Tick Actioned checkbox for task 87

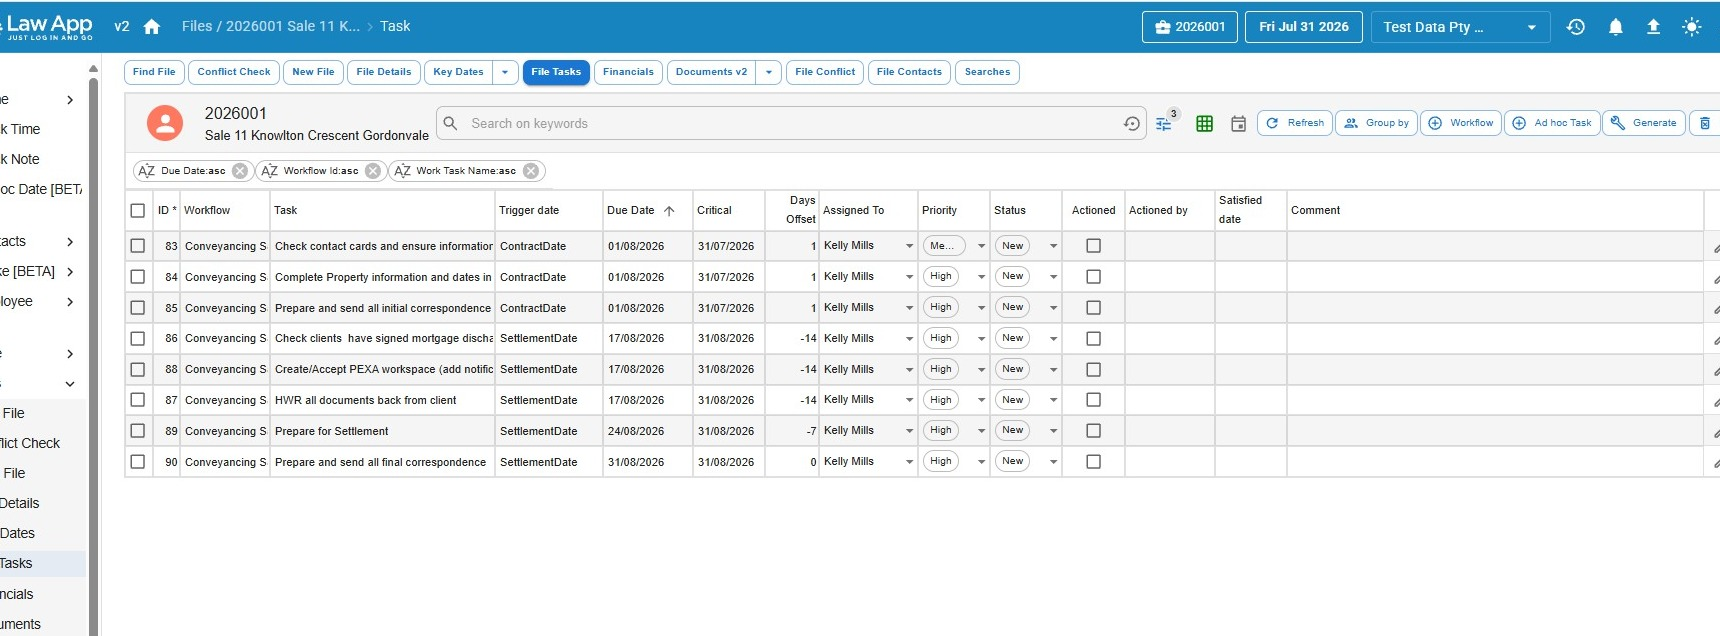pos(1093,400)
